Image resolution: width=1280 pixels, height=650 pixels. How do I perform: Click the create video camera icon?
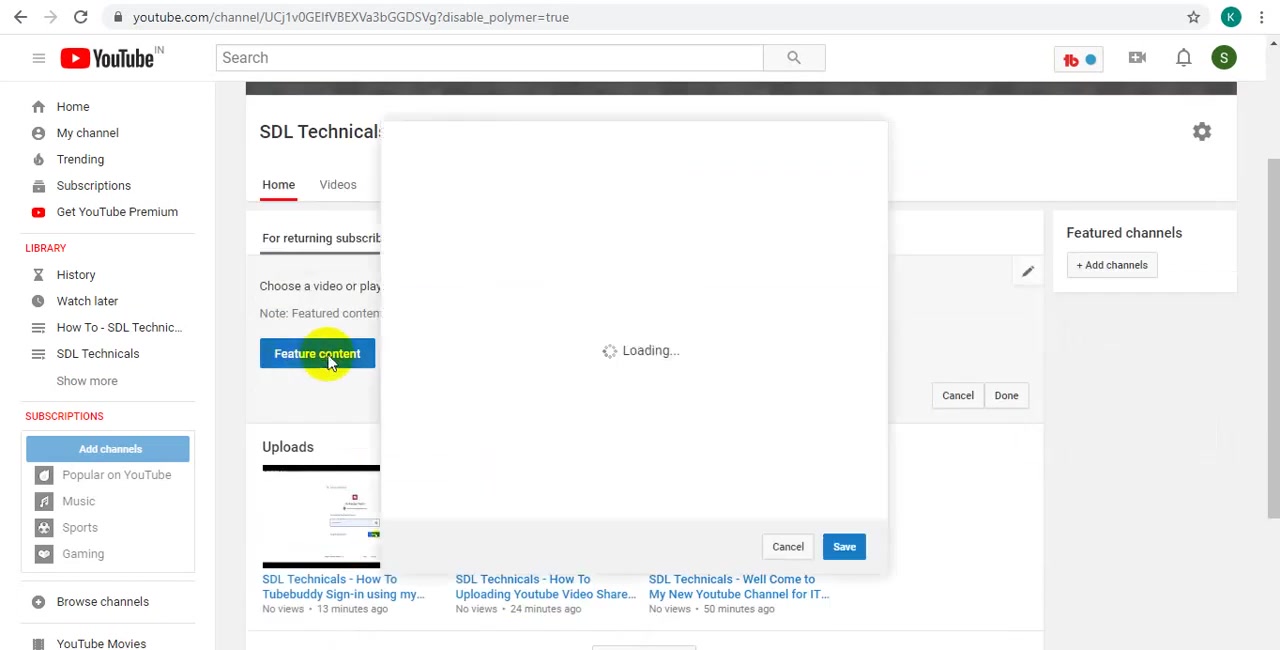tap(1137, 58)
